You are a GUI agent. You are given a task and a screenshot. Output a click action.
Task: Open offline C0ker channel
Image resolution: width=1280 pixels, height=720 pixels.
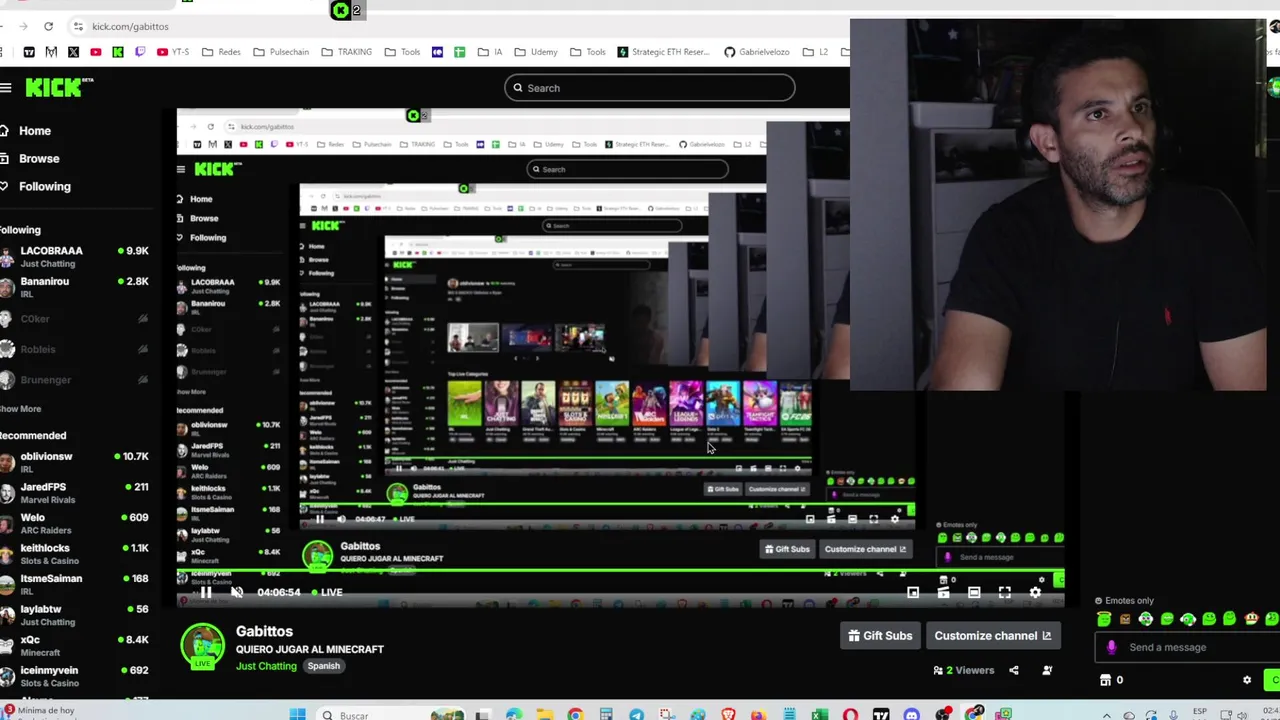click(x=75, y=319)
